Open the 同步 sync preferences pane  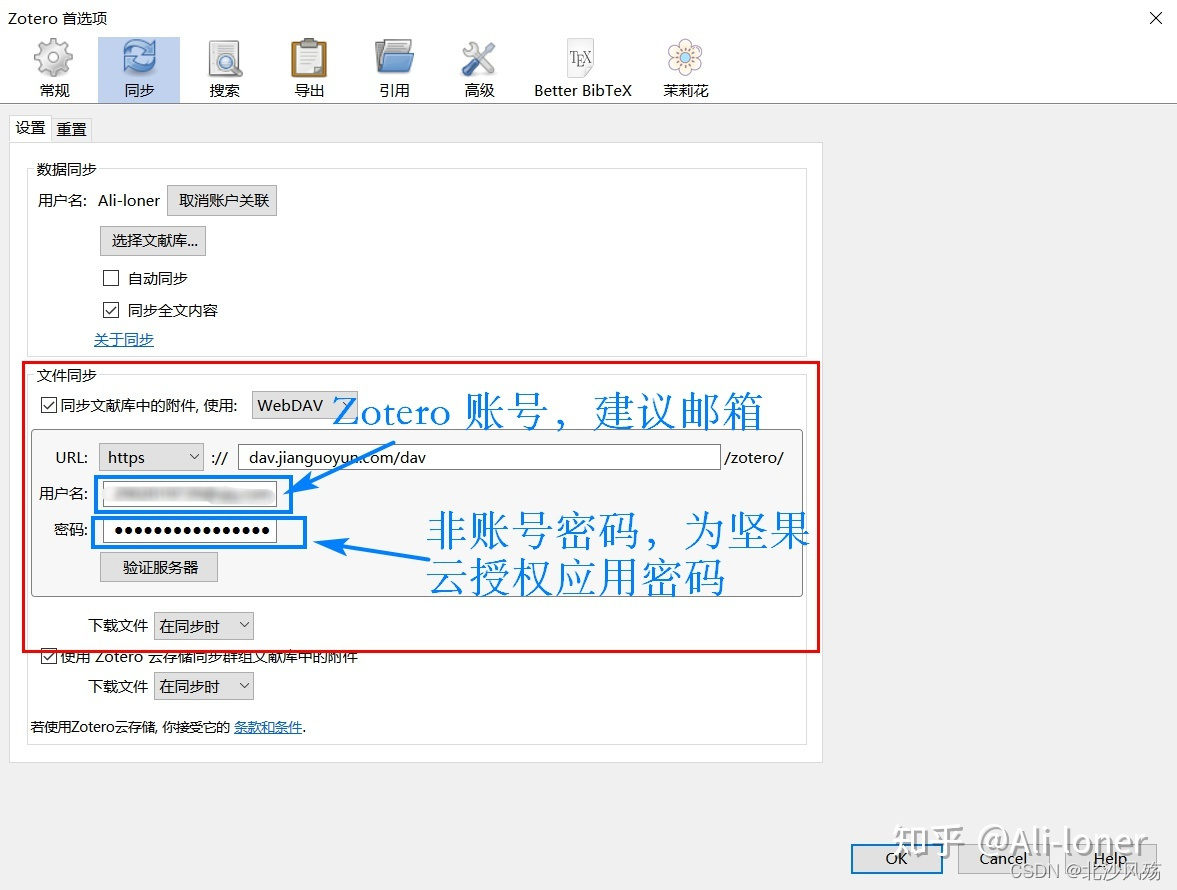tap(139, 69)
